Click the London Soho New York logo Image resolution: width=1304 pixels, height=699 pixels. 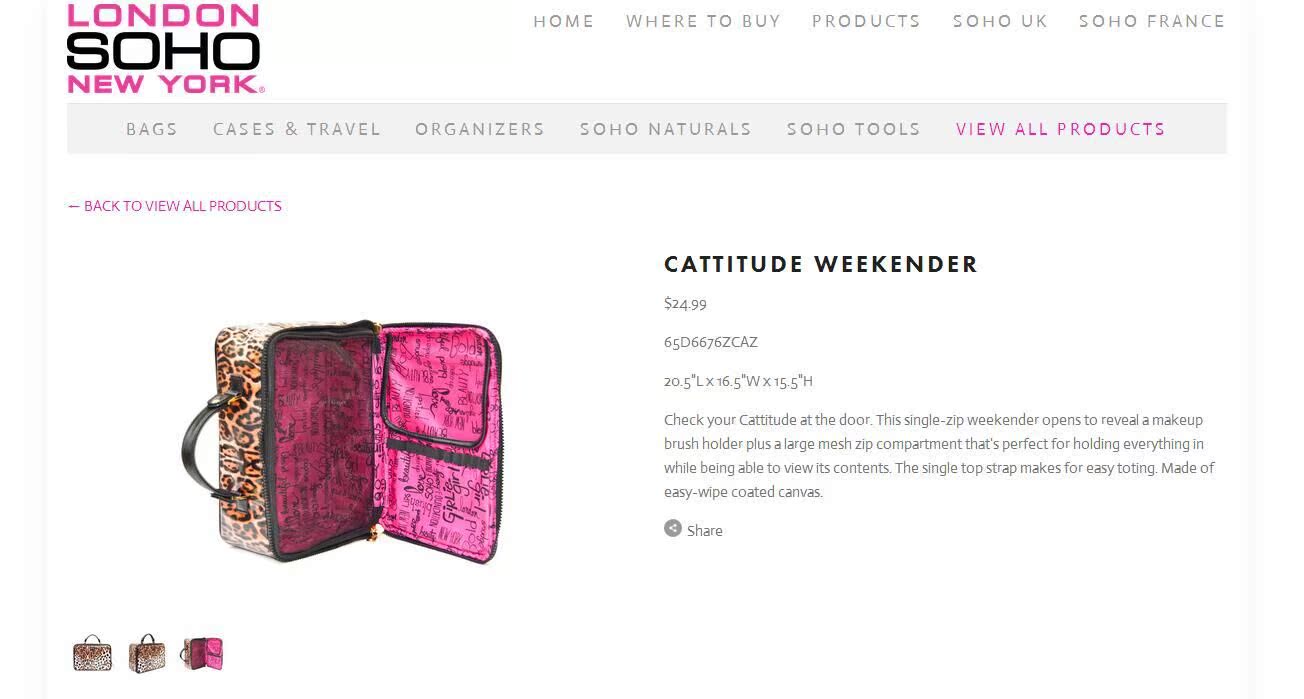165,49
